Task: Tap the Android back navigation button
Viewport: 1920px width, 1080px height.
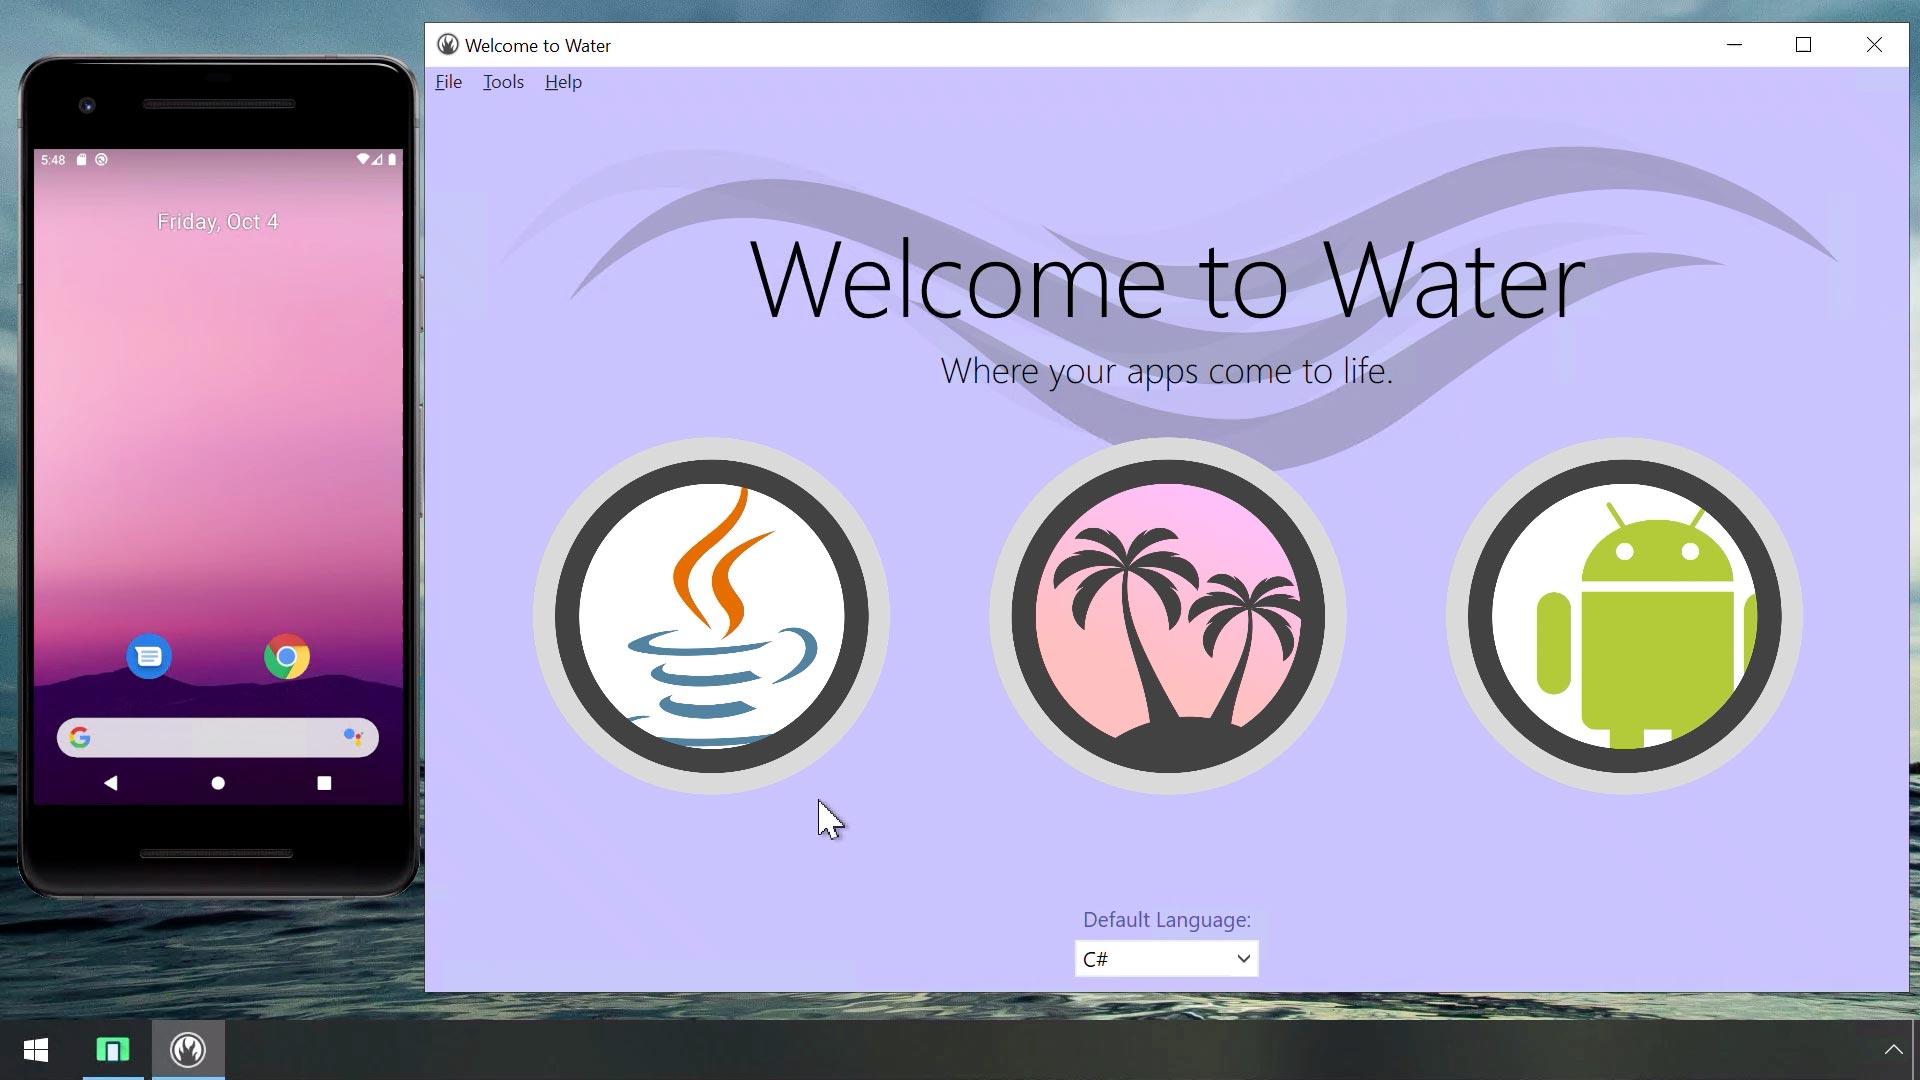Action: click(x=111, y=783)
